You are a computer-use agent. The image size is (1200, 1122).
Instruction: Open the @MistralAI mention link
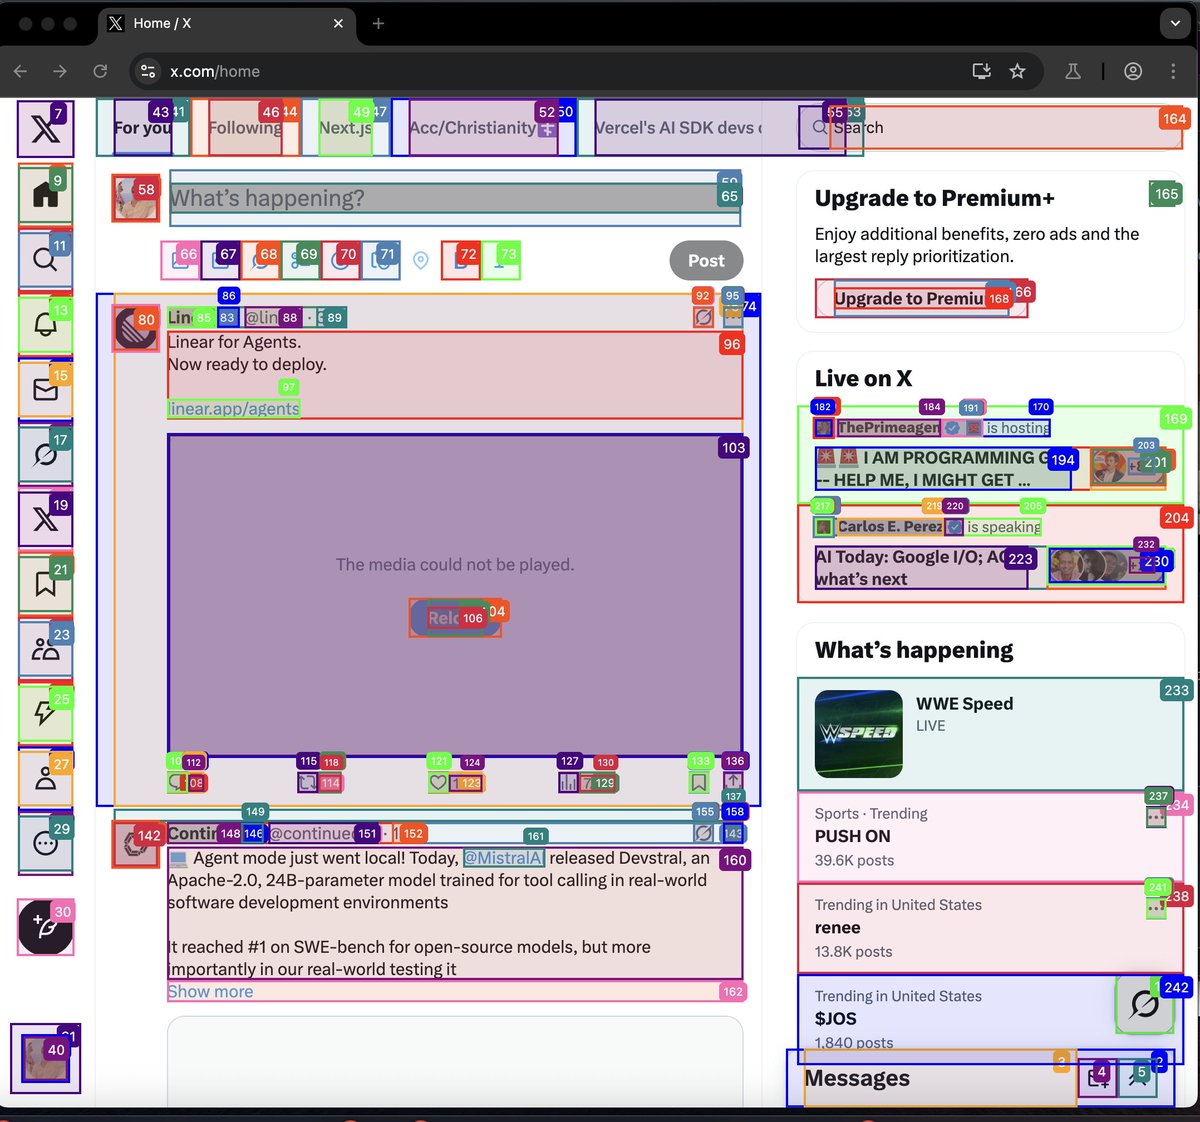[x=504, y=858]
